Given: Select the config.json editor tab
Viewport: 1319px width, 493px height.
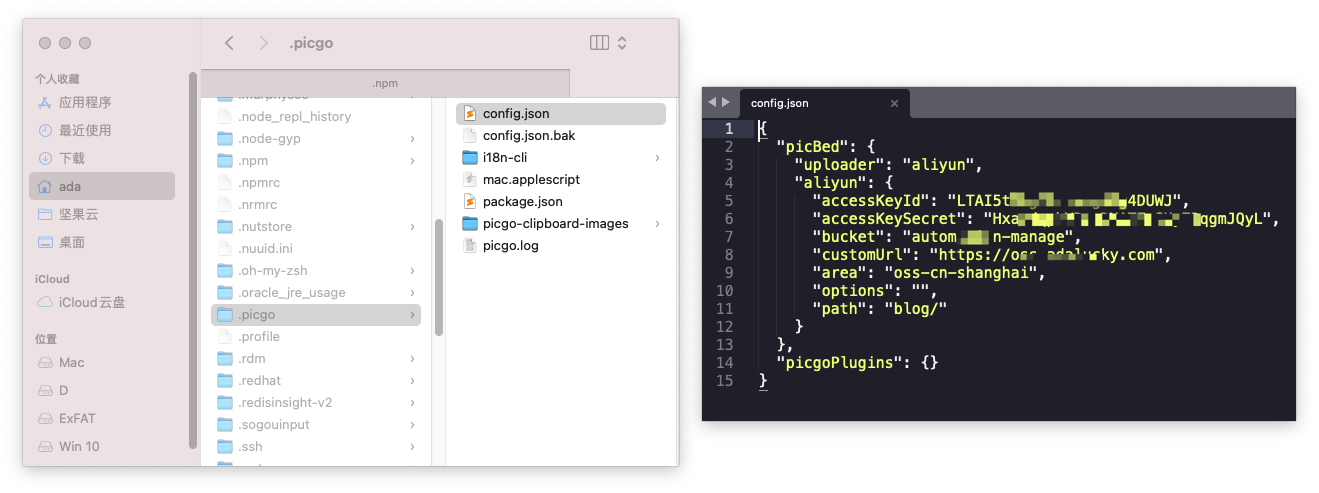Looking at the screenshot, I should (x=780, y=103).
